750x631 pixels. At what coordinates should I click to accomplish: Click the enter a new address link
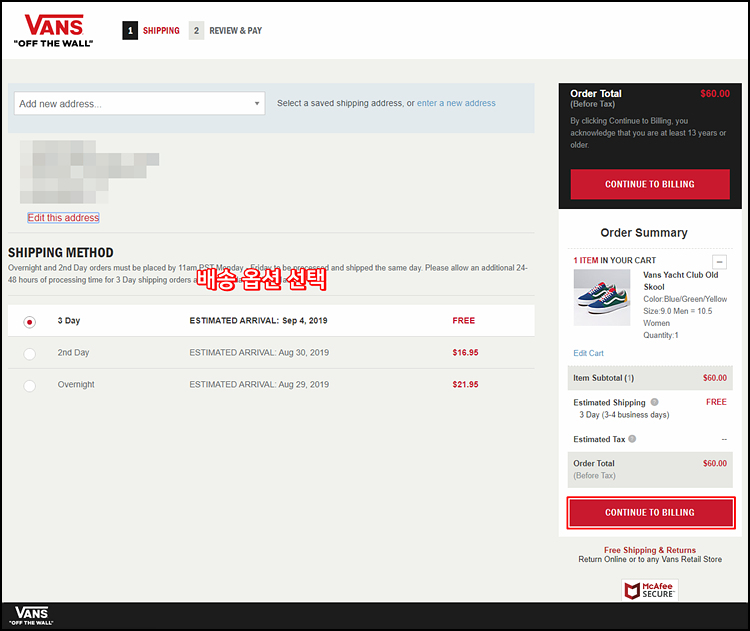coord(456,103)
